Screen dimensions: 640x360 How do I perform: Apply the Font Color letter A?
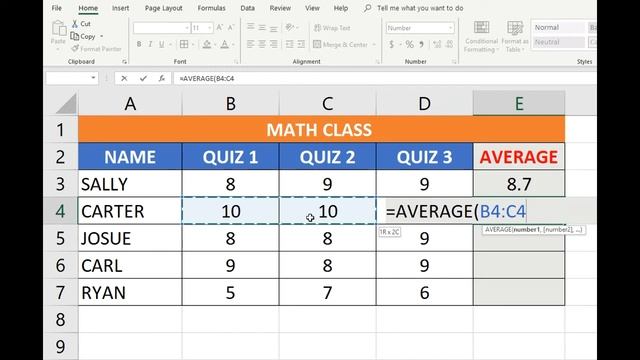click(224, 44)
